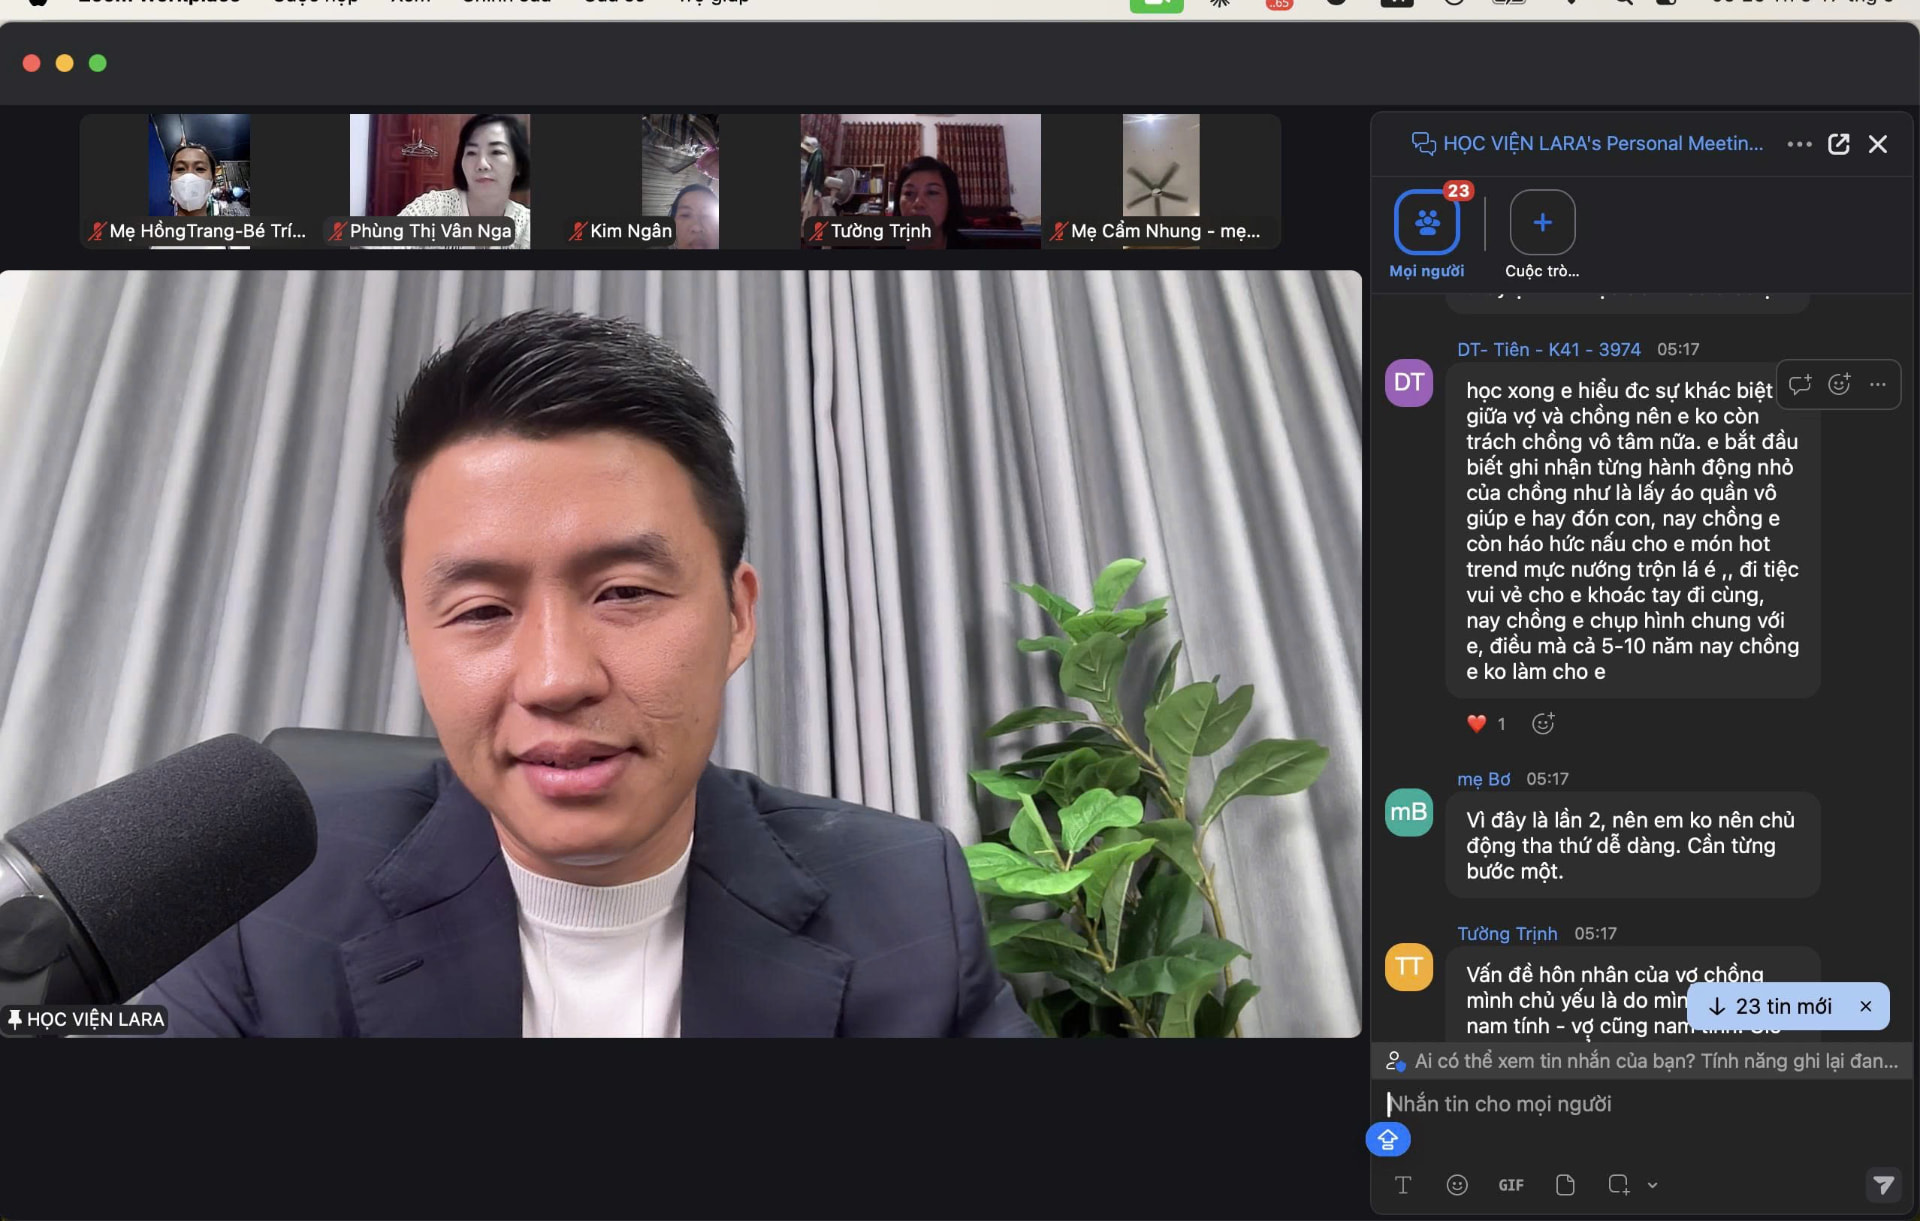Click the blue upload arrow icon
Screen dimensions: 1920x1221
tap(1388, 1139)
